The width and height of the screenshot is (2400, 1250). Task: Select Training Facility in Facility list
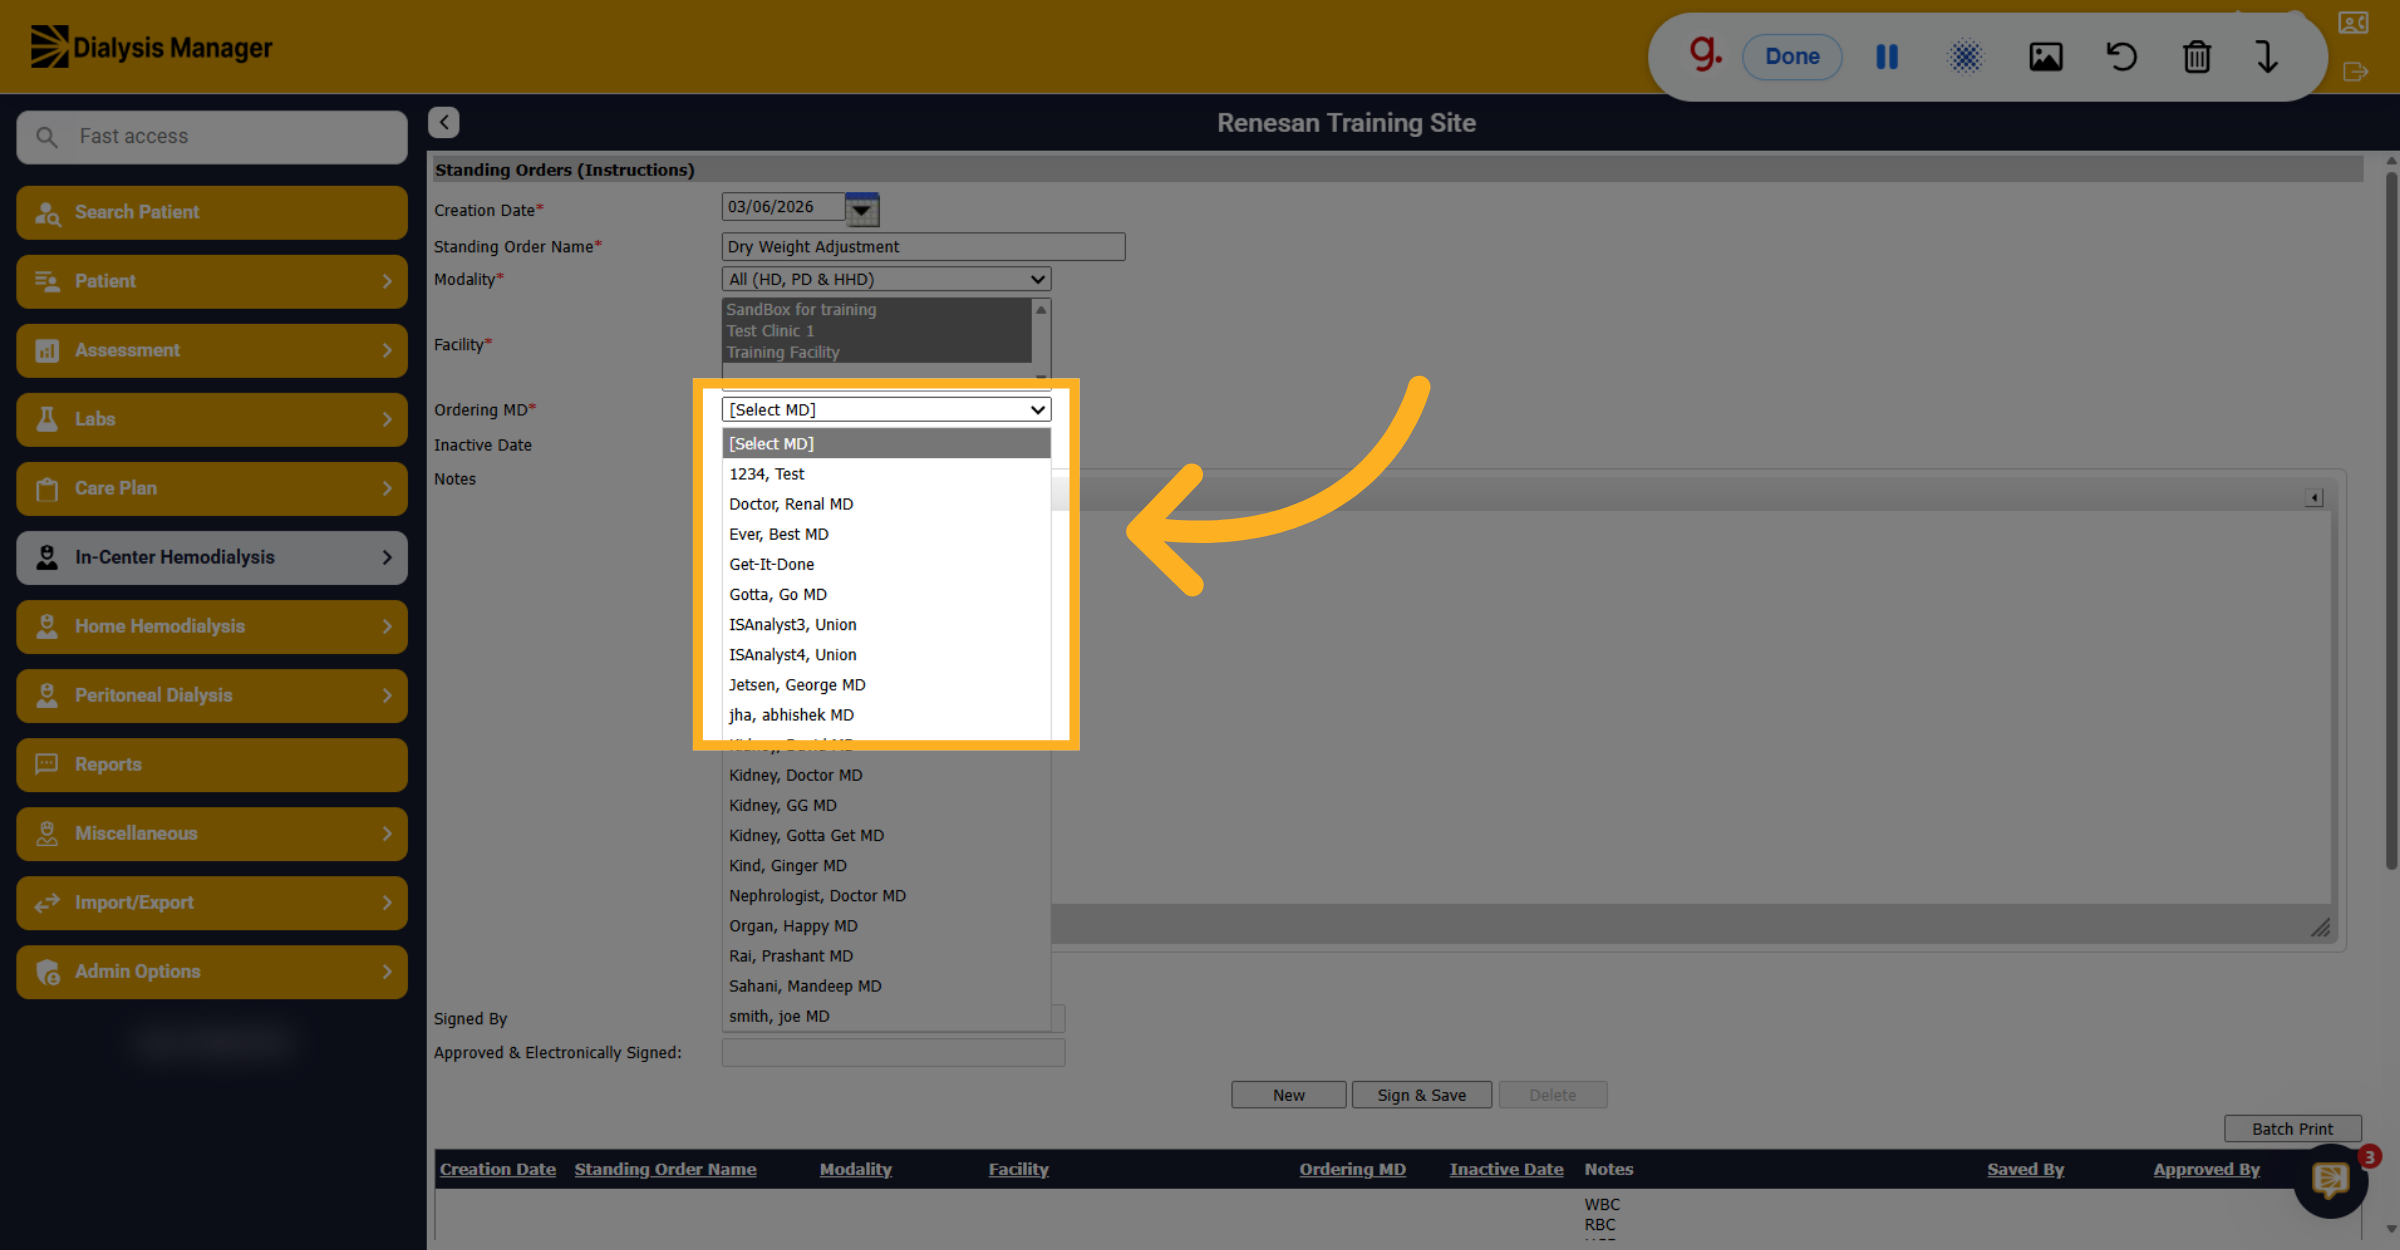tap(877, 352)
